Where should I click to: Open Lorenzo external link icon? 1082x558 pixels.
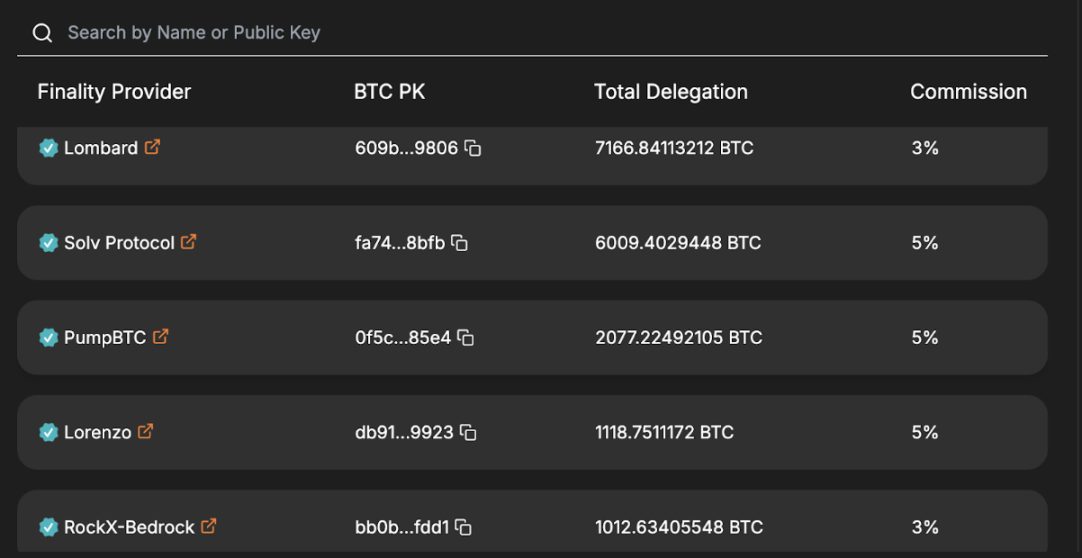point(145,432)
